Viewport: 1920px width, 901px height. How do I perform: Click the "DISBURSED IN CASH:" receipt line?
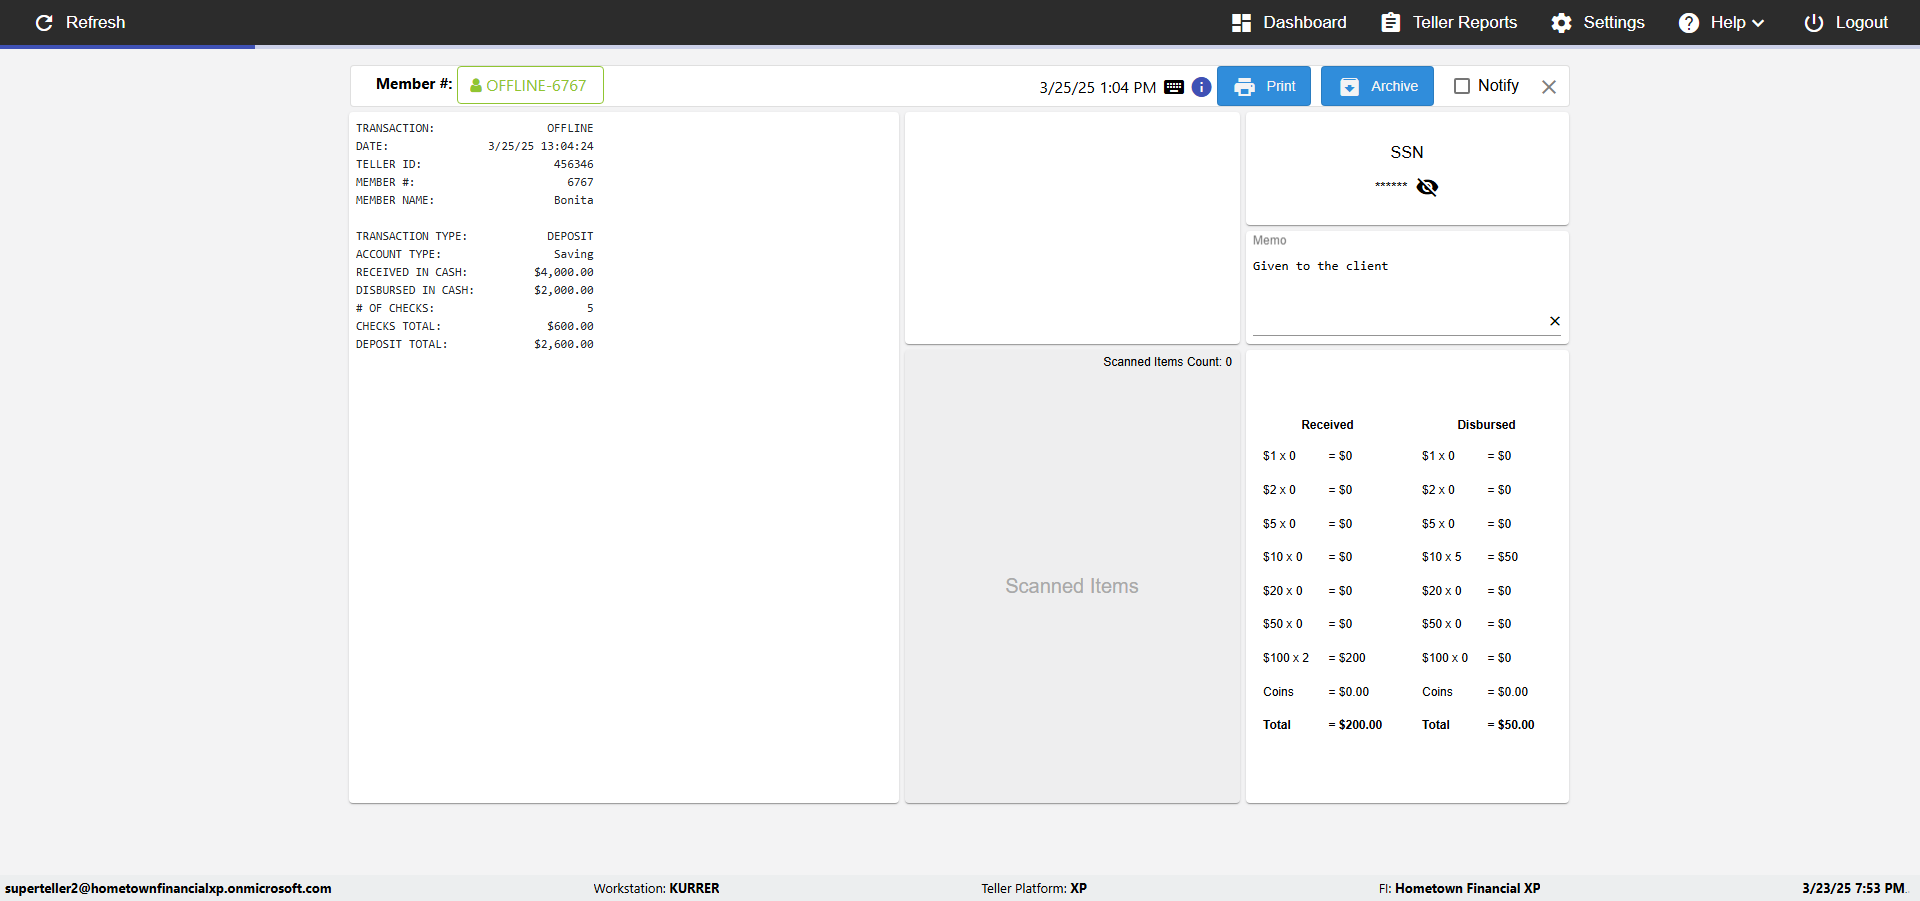point(474,290)
